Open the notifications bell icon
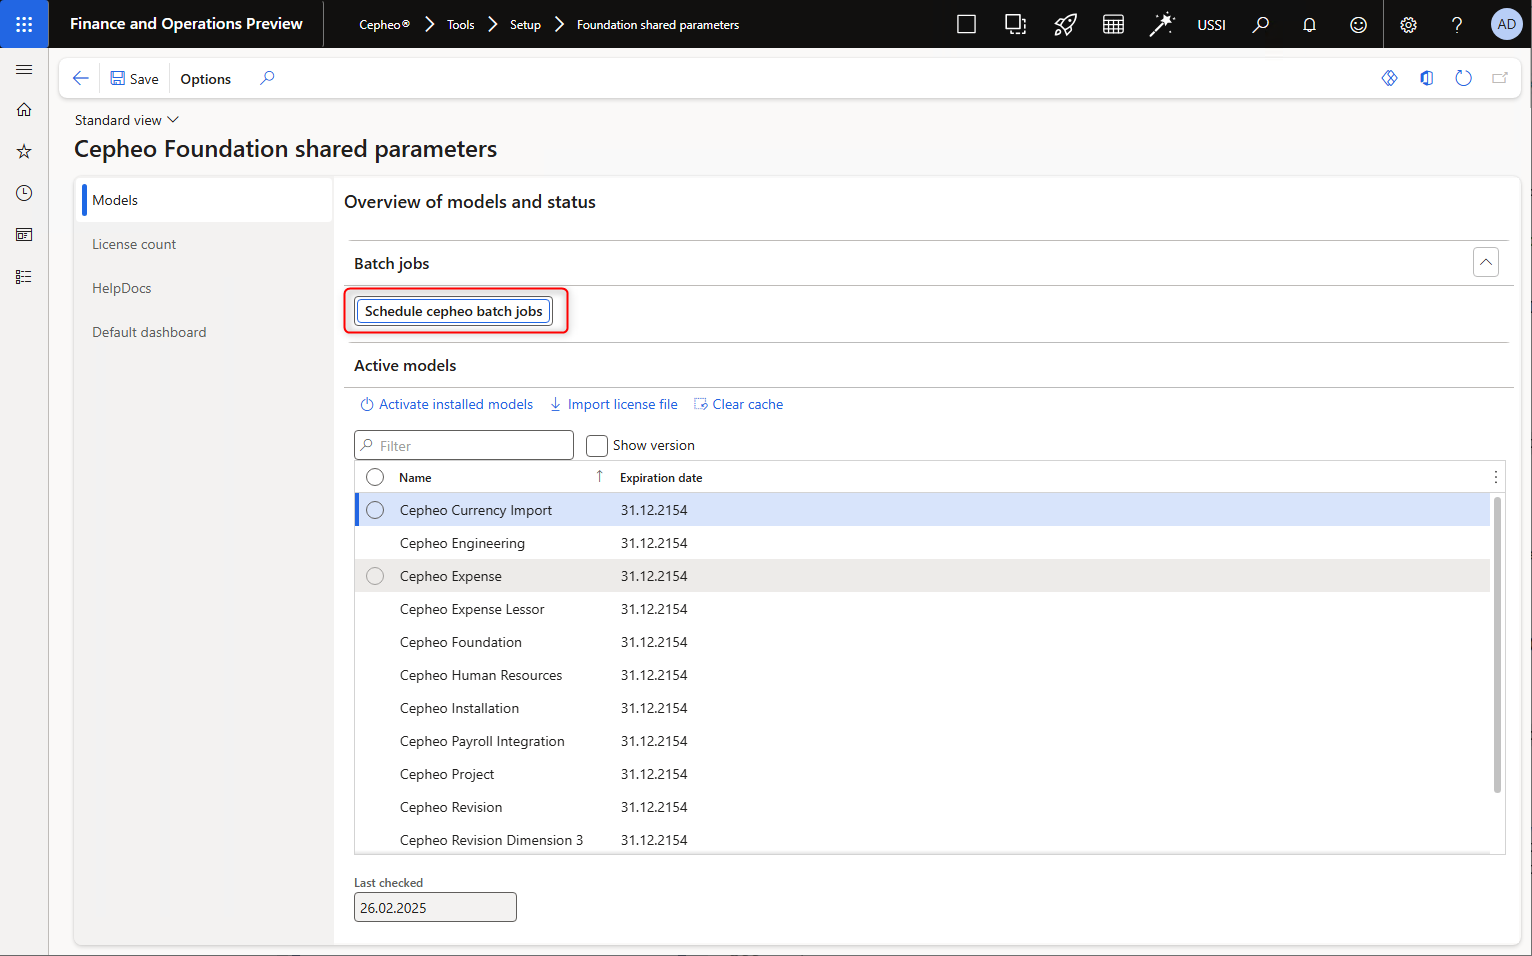Screen dimensions: 1532x956 coord(1309,25)
